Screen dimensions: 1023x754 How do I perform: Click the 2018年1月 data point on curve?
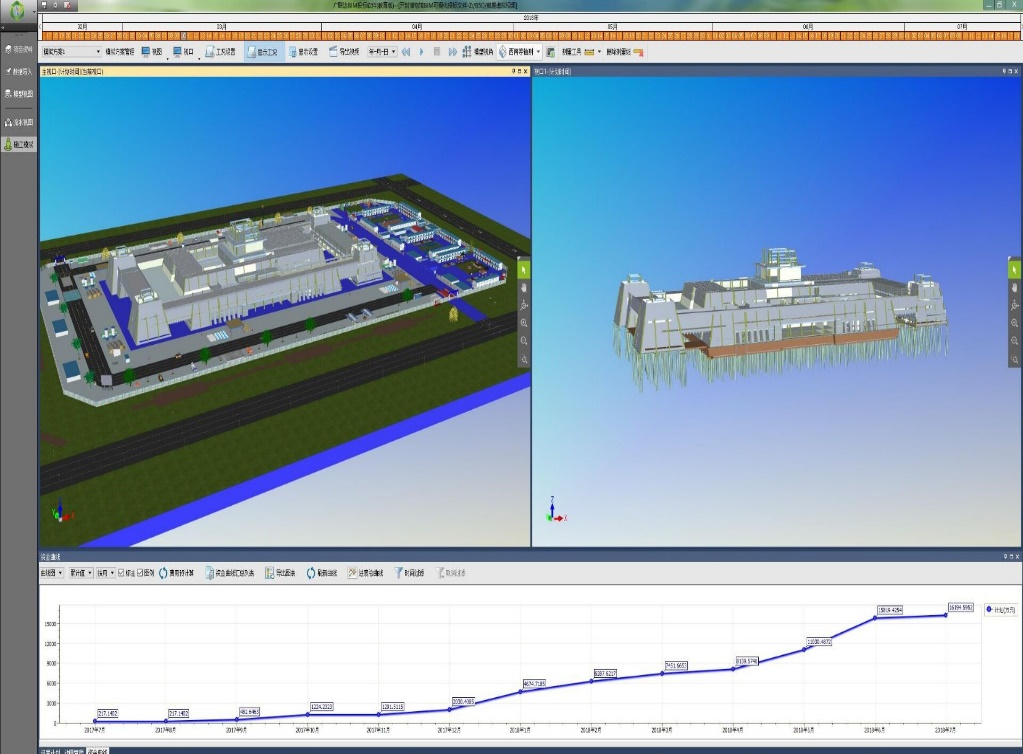(520, 691)
